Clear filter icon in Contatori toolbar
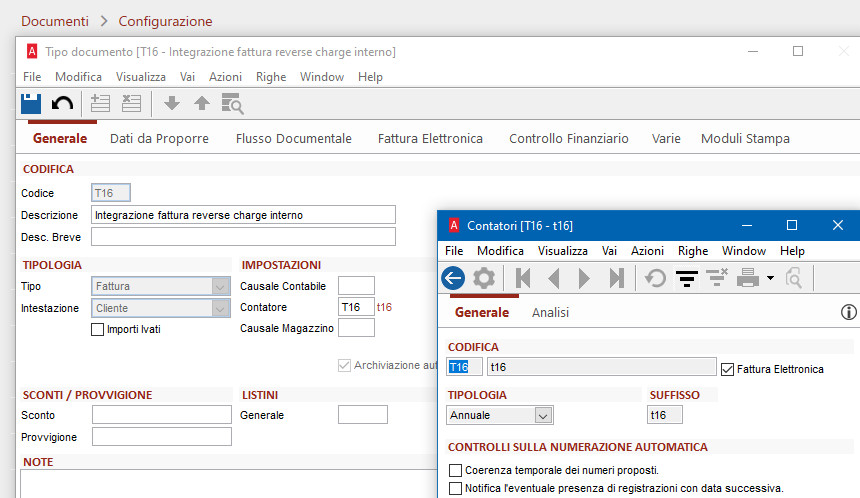This screenshot has height=498, width=860. tap(717, 278)
